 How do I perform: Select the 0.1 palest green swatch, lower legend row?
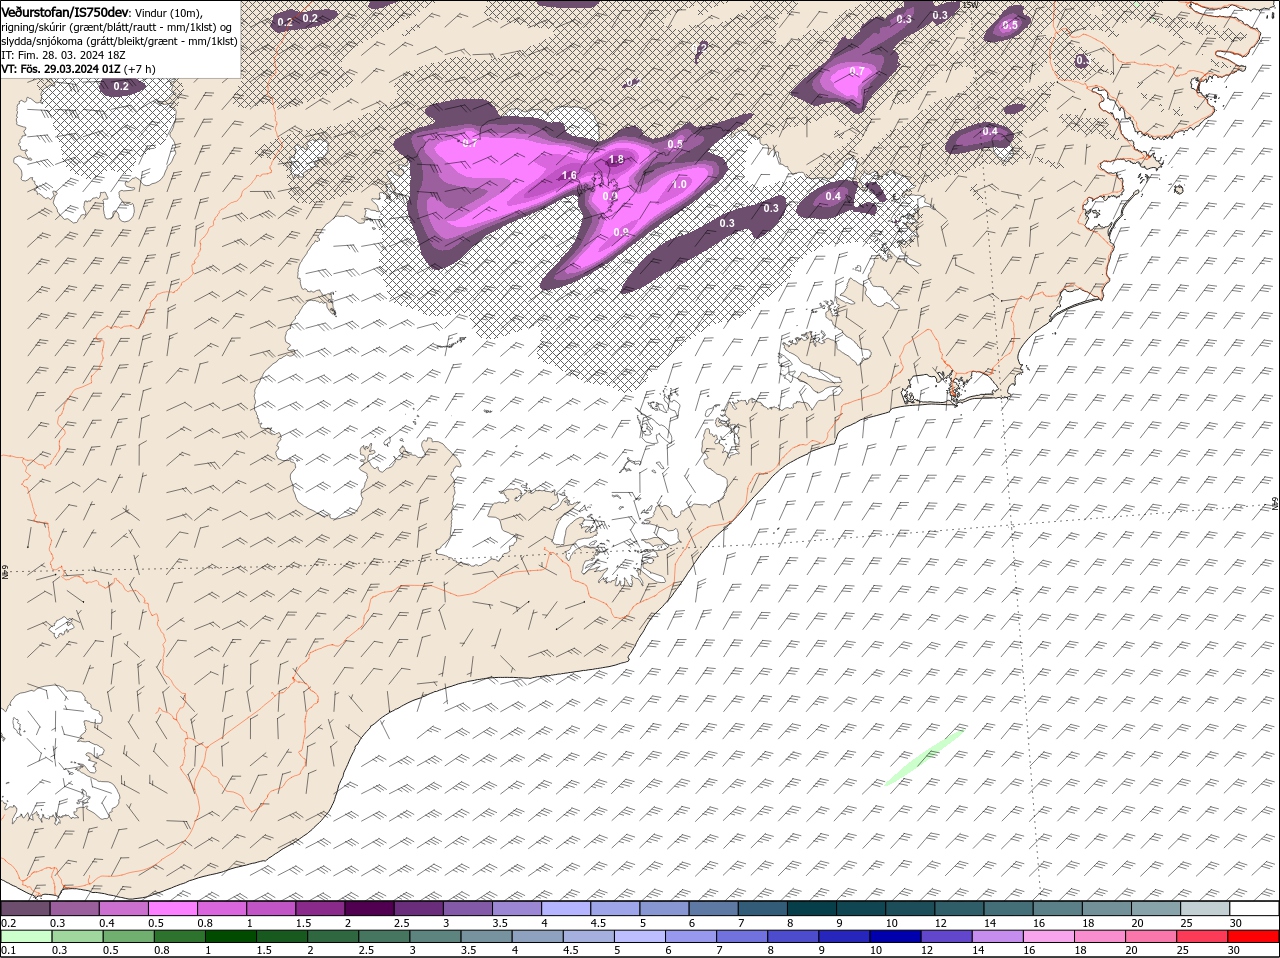click(x=26, y=937)
